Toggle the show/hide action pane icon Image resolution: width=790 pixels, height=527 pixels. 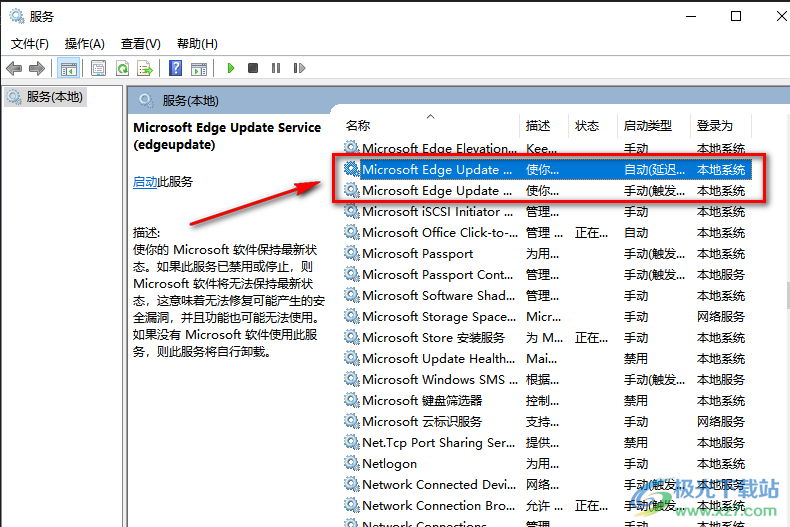199,68
